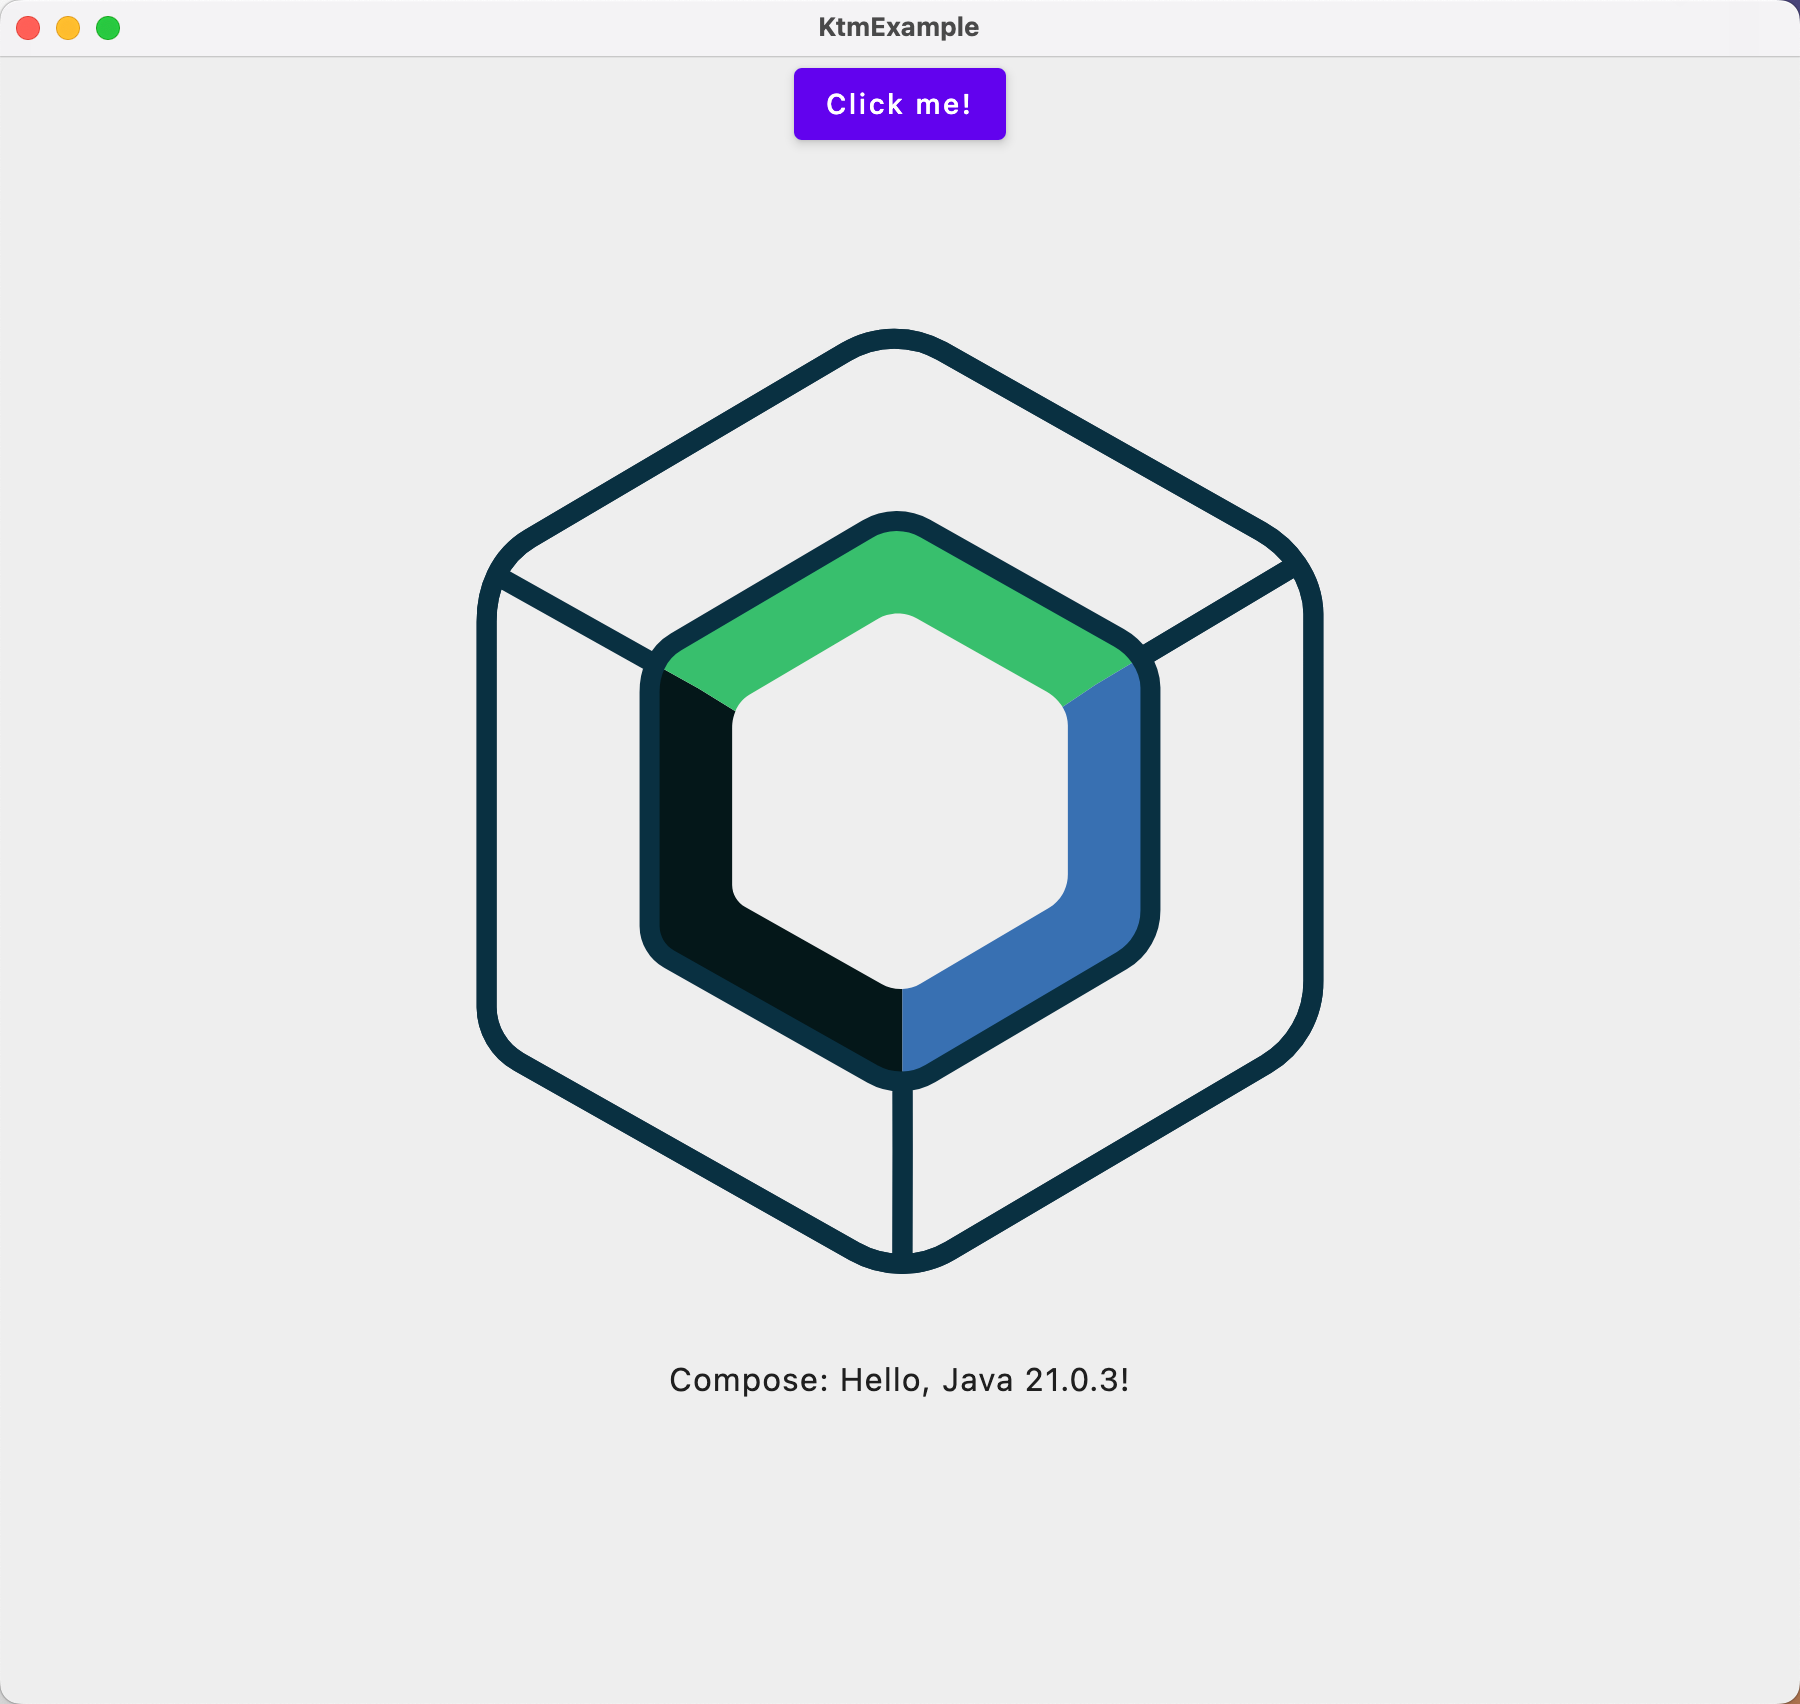Select the "Compose: Hello, Java 21.0.3!" text
The image size is (1800, 1704).
[x=899, y=1380]
